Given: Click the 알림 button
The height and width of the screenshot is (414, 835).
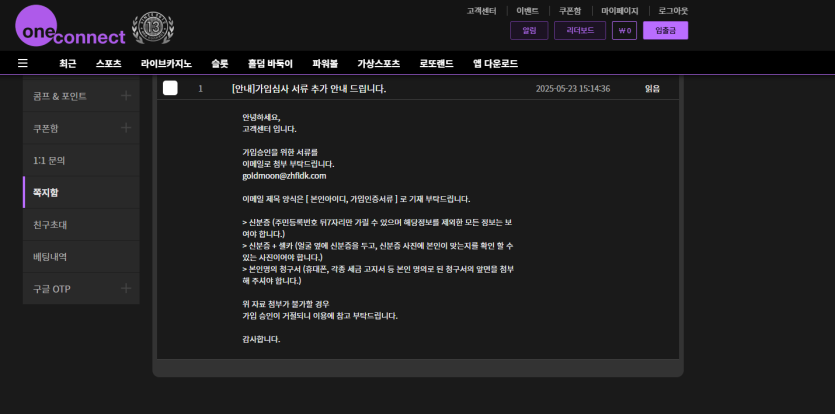Looking at the screenshot, I should pos(529,30).
